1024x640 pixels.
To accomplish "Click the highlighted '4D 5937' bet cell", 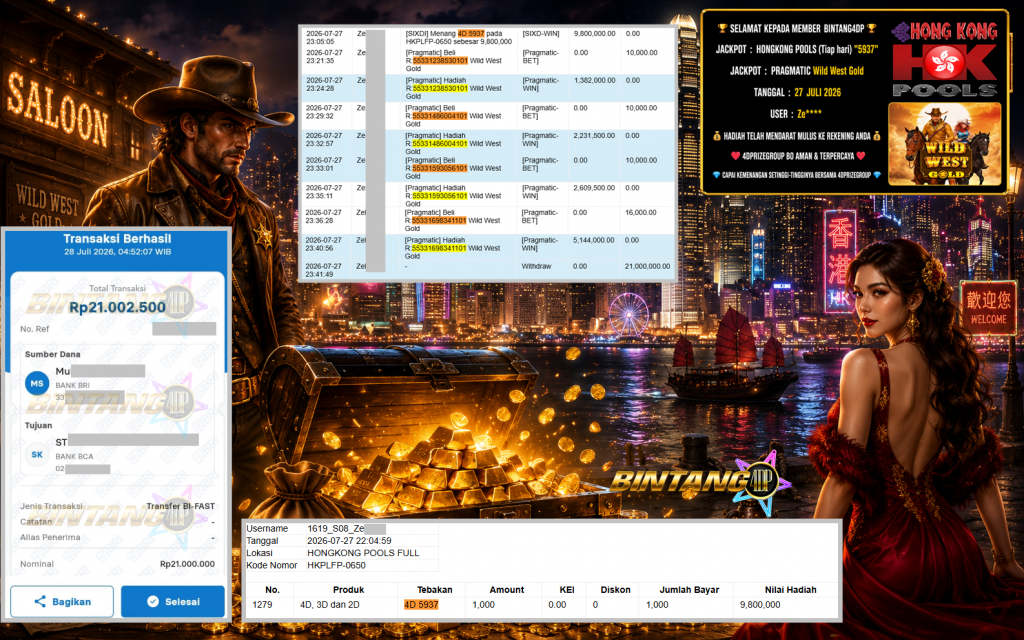I will click(x=421, y=605).
